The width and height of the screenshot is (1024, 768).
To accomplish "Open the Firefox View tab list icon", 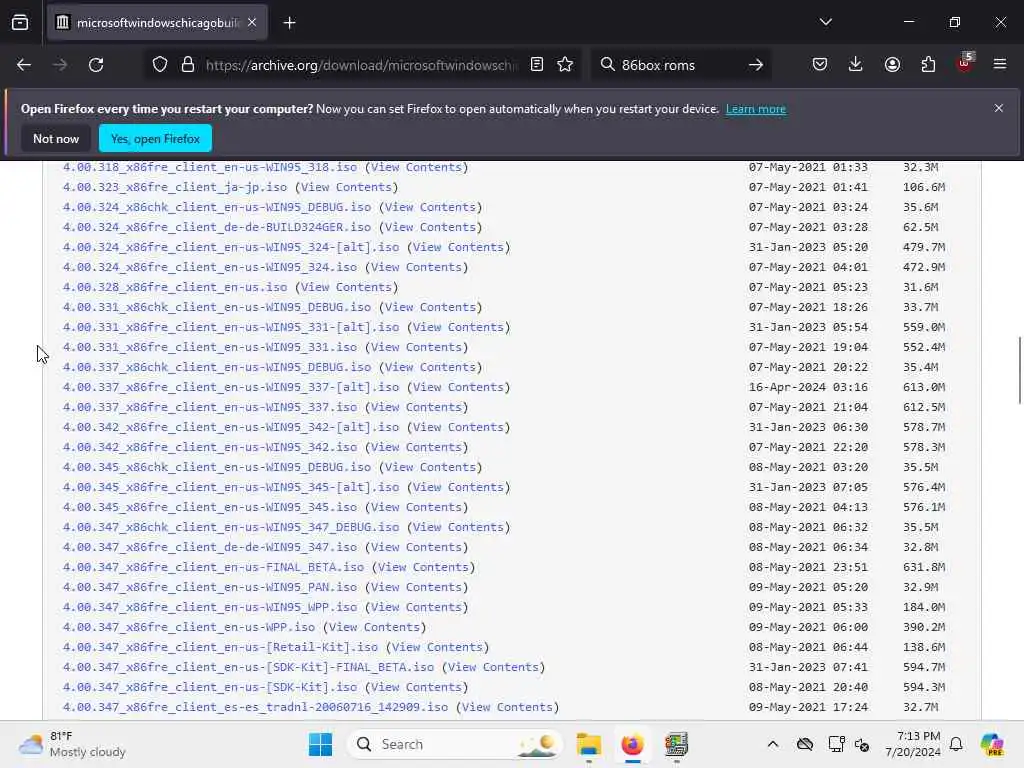I will coord(20,23).
